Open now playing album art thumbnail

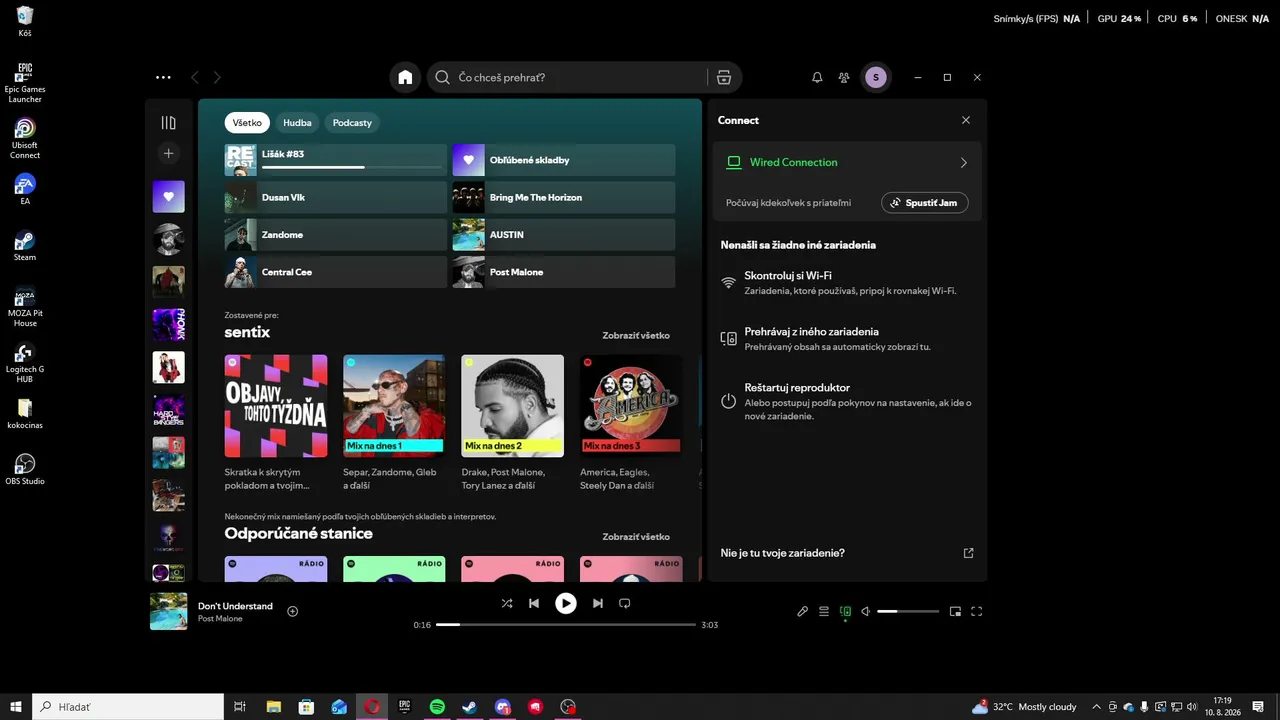(168, 611)
